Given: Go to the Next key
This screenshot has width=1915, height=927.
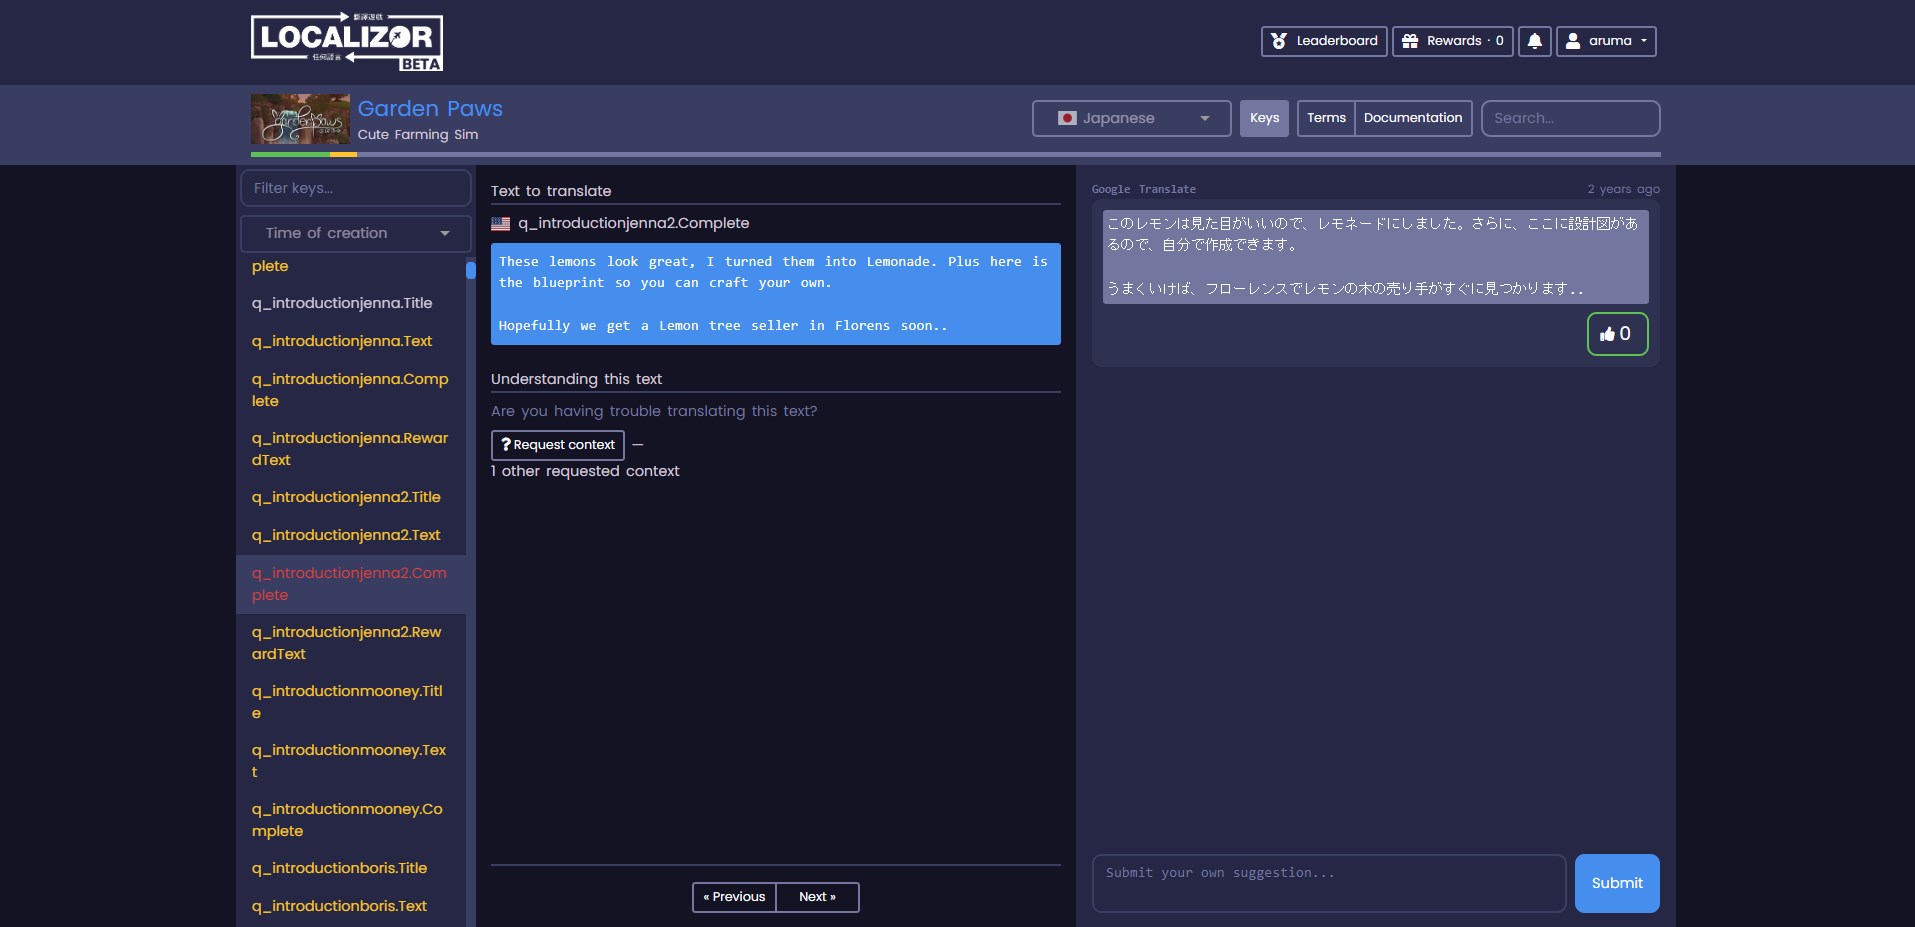Looking at the screenshot, I should pos(817,897).
